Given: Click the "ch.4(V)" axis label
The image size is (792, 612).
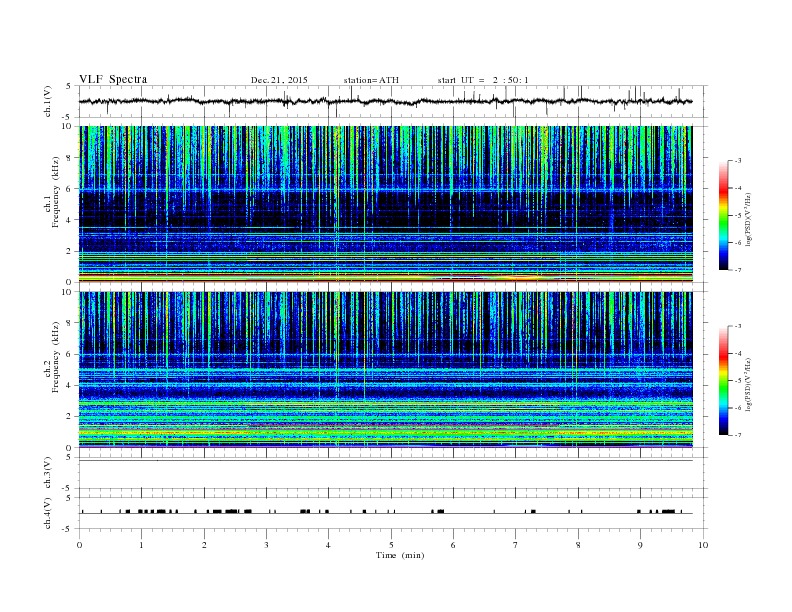Looking at the screenshot, I should pos(47,514).
